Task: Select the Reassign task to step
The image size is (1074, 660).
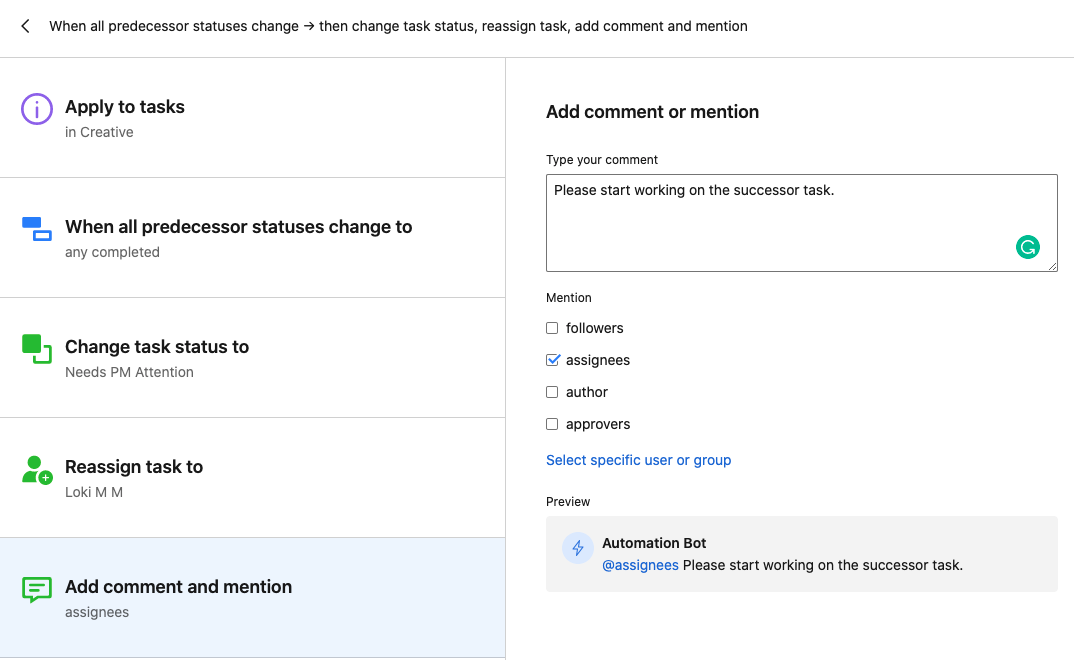Action: pyautogui.click(x=252, y=478)
